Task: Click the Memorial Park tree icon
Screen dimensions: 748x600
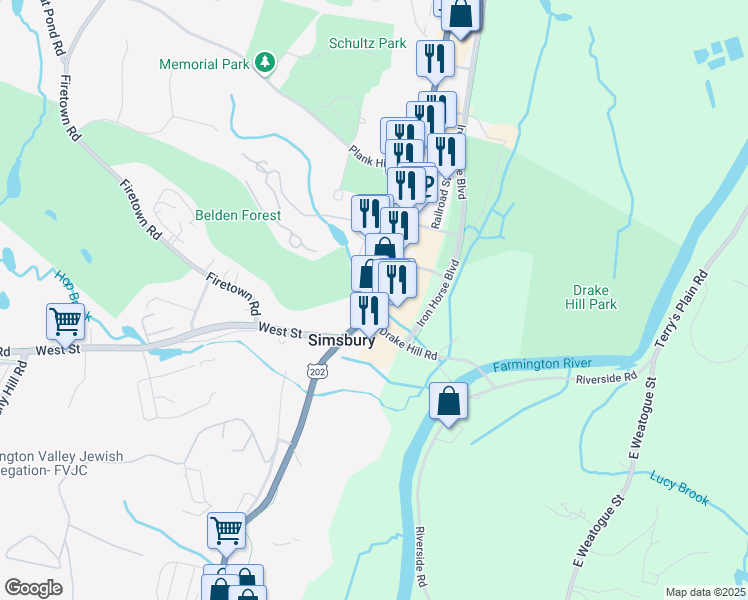Action: [265, 63]
